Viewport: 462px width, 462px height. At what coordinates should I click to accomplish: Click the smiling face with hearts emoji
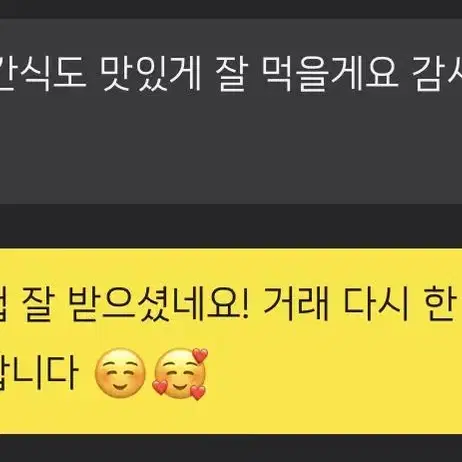[180, 374]
